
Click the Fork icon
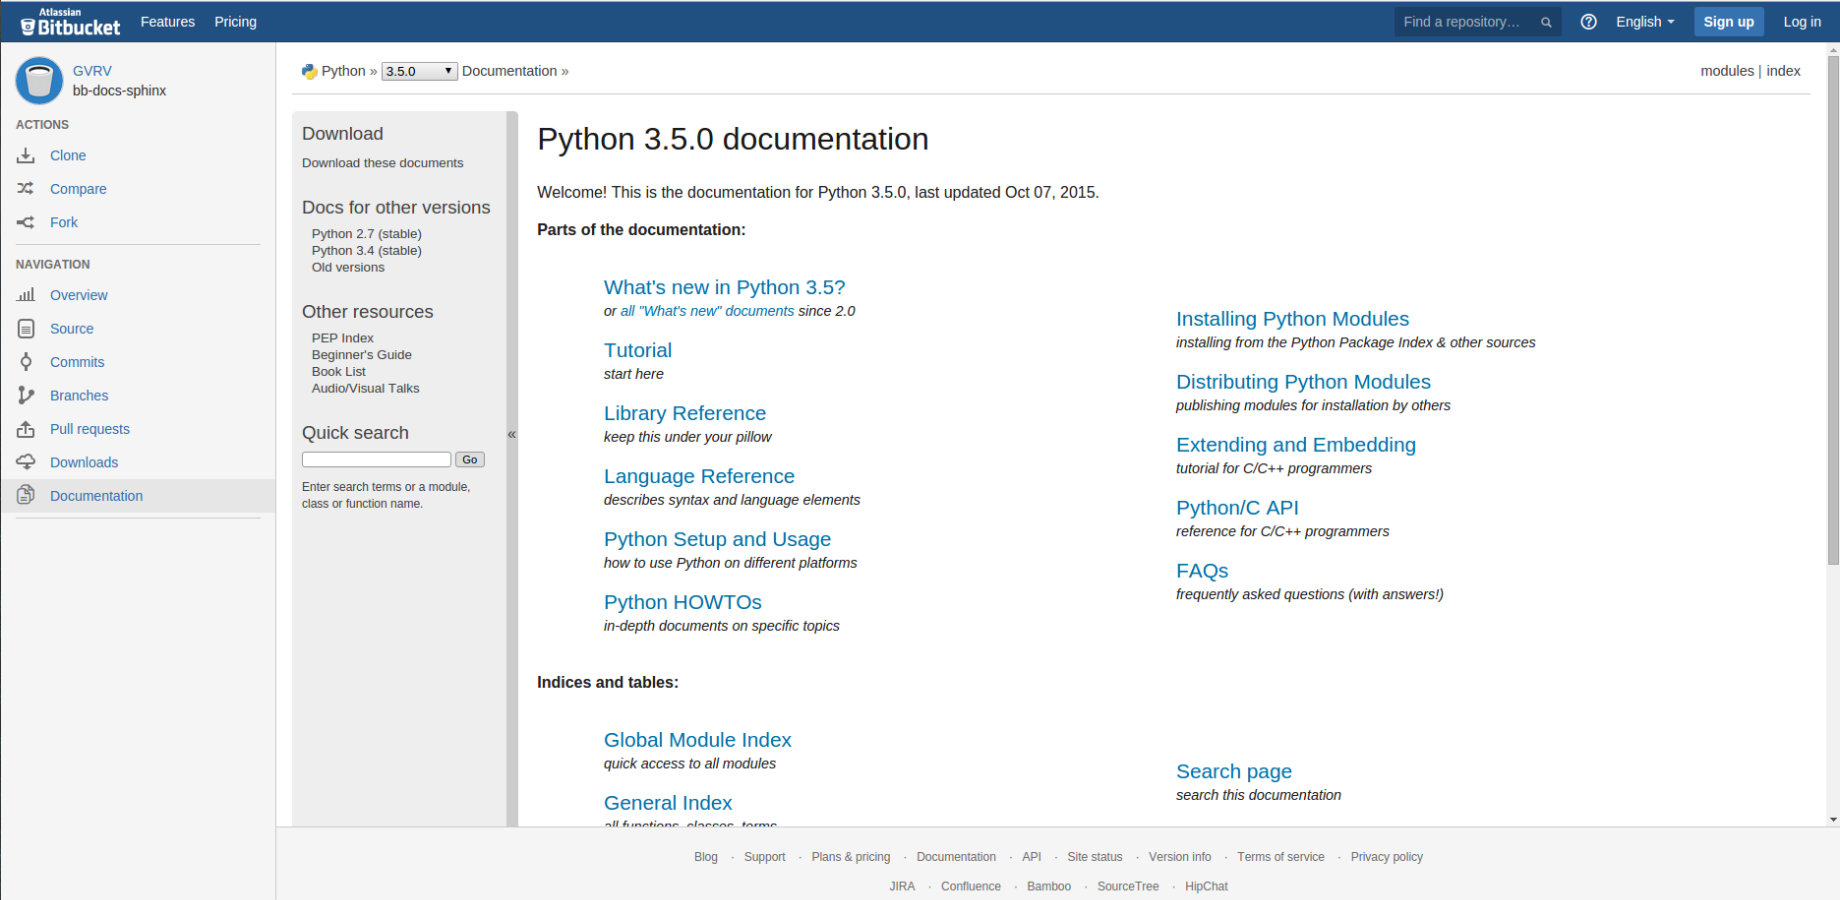click(x=26, y=222)
